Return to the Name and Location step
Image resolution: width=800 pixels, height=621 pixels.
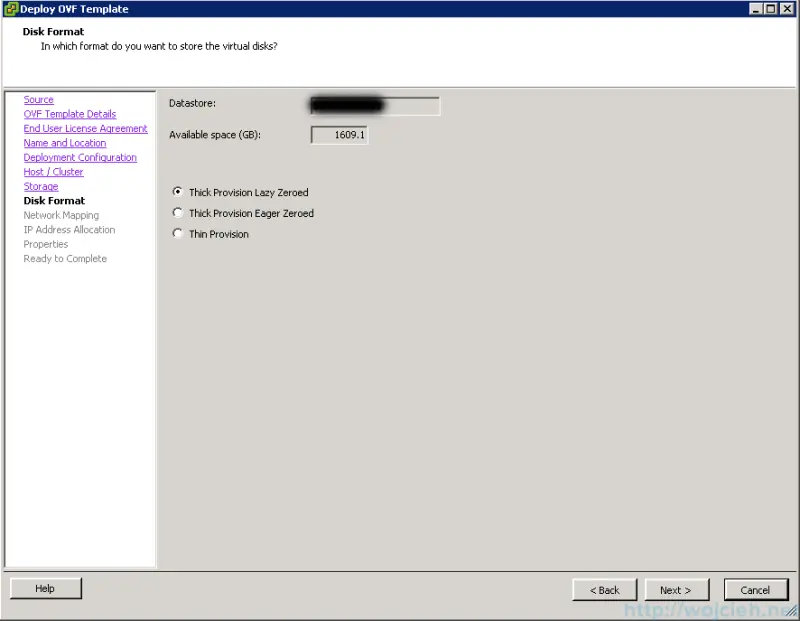64,142
